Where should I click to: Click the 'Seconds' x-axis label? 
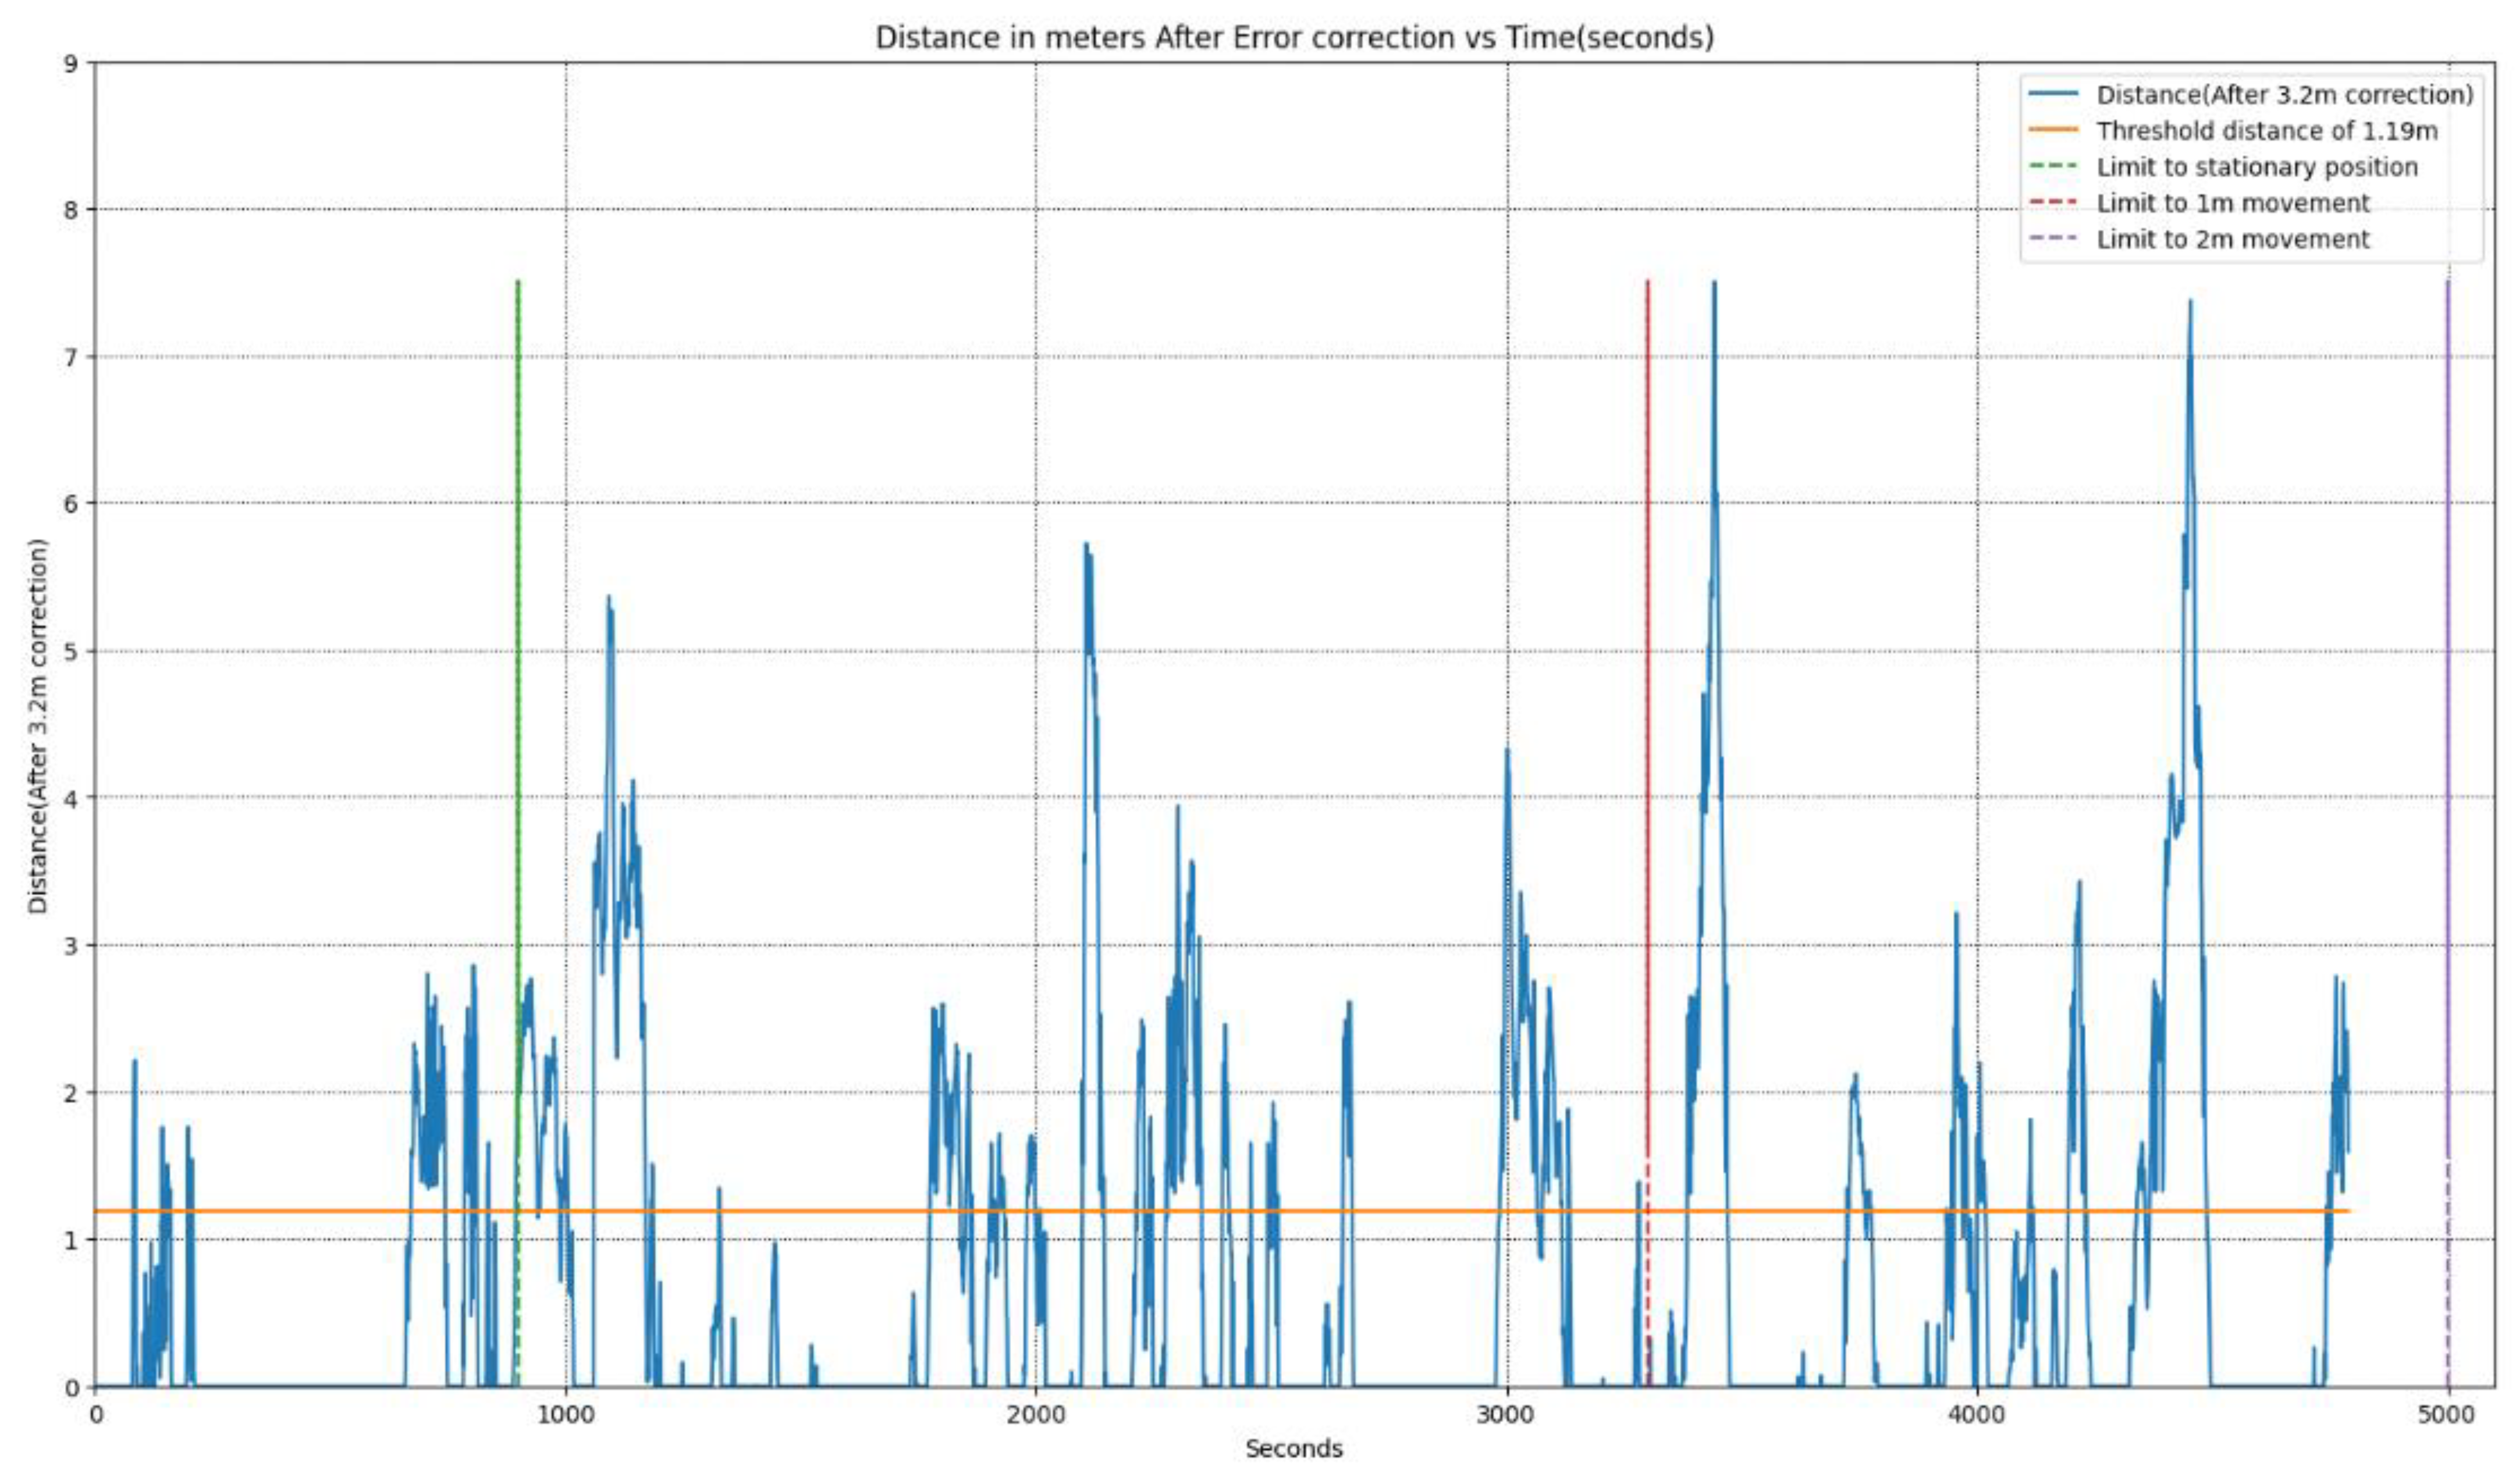coord(1294,1448)
